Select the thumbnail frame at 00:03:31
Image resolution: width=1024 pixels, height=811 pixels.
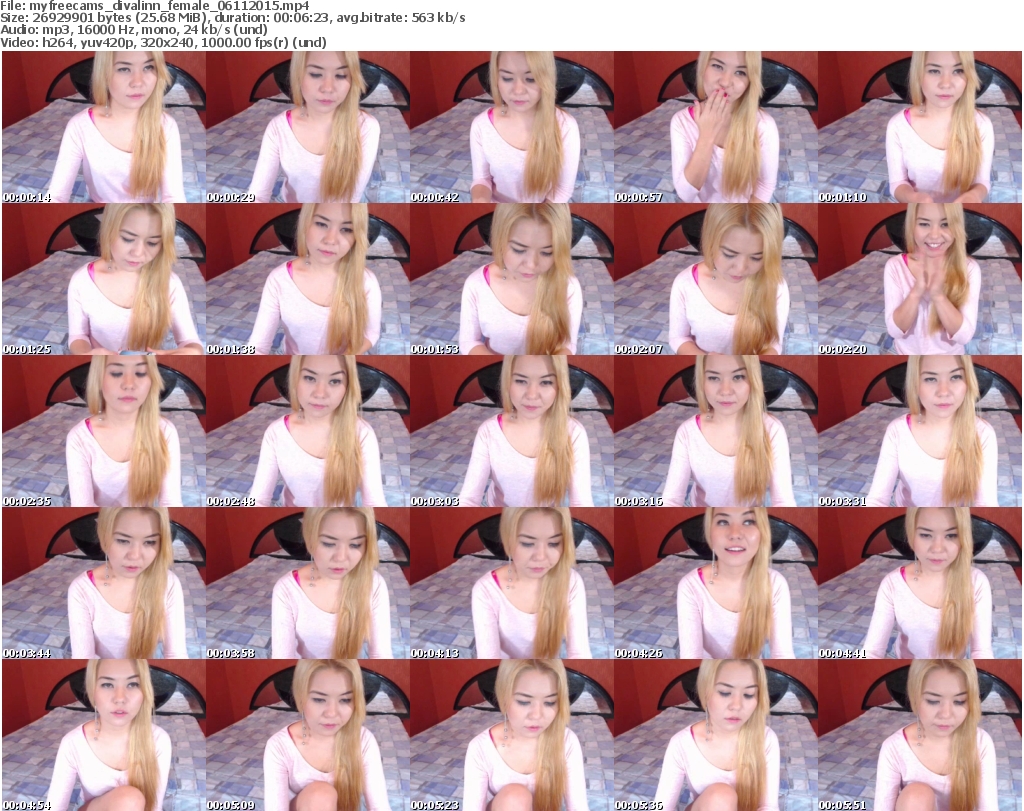[x=920, y=431]
